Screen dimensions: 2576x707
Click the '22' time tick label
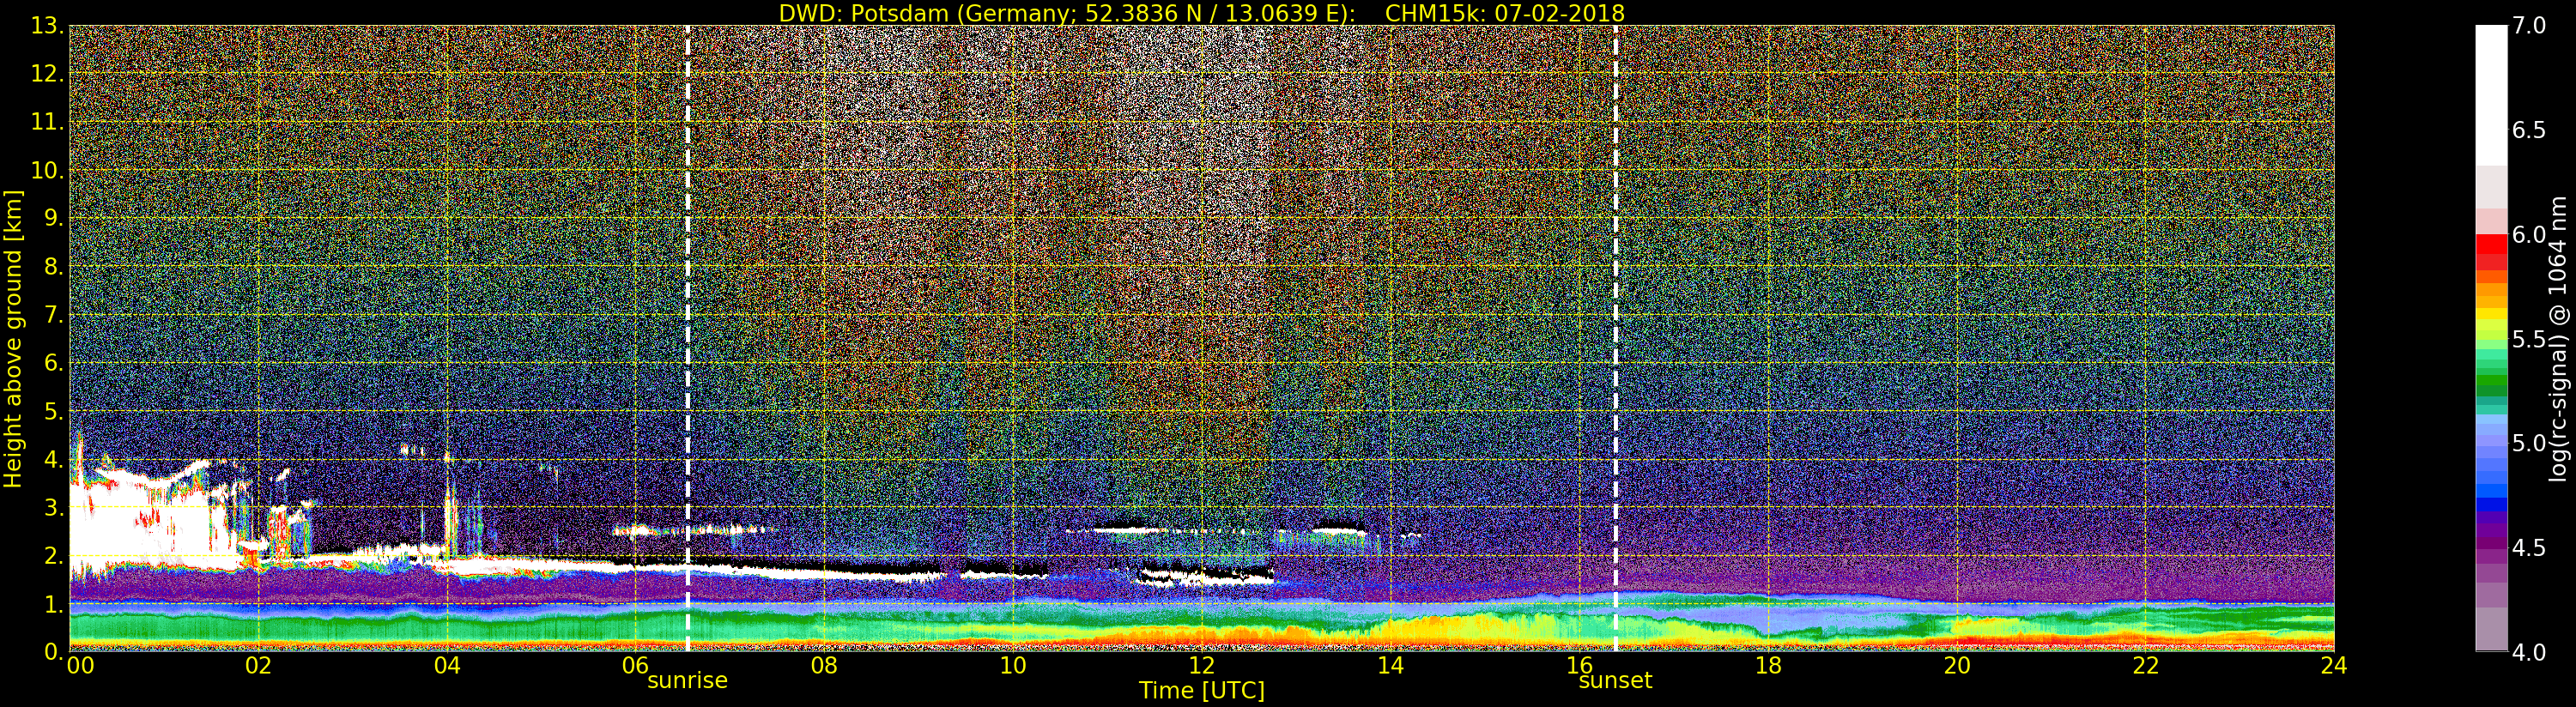[x=2145, y=665]
